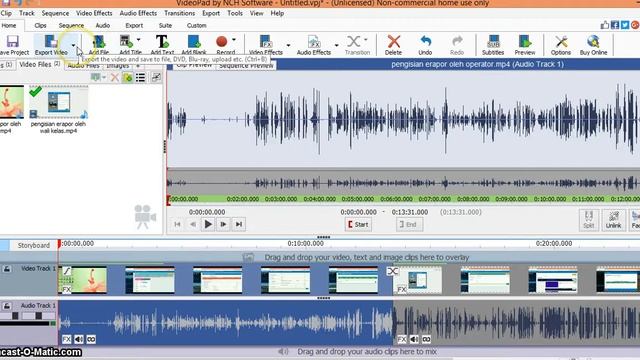This screenshot has width=640, height=360.
Task: Click the End marker button
Action: [409, 224]
